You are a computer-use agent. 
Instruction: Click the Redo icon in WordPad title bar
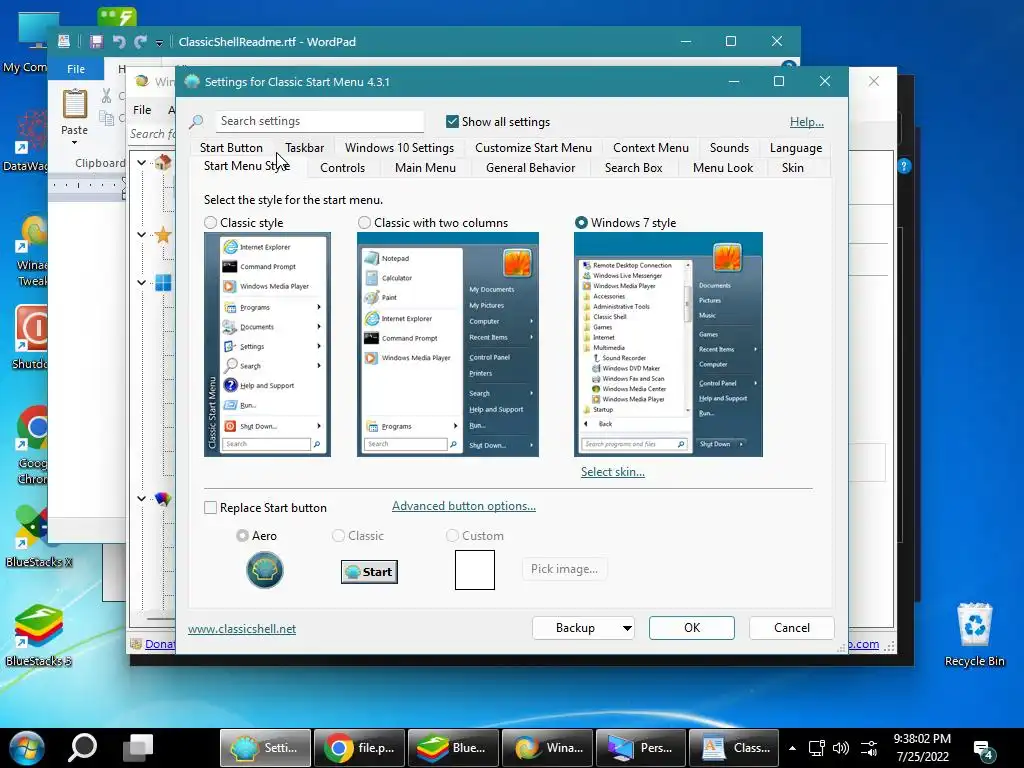click(x=140, y=42)
